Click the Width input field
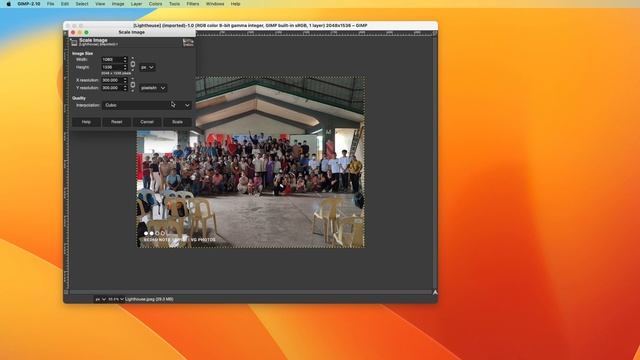 point(112,60)
